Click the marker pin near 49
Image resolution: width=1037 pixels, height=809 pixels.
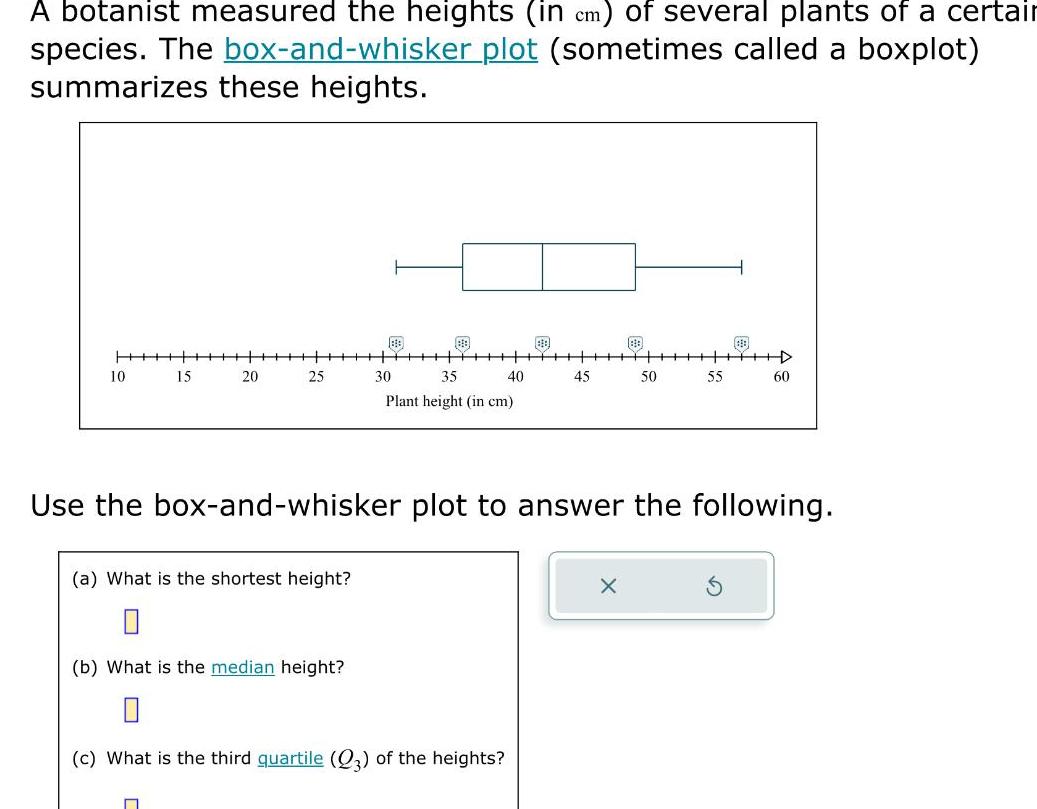pos(634,342)
